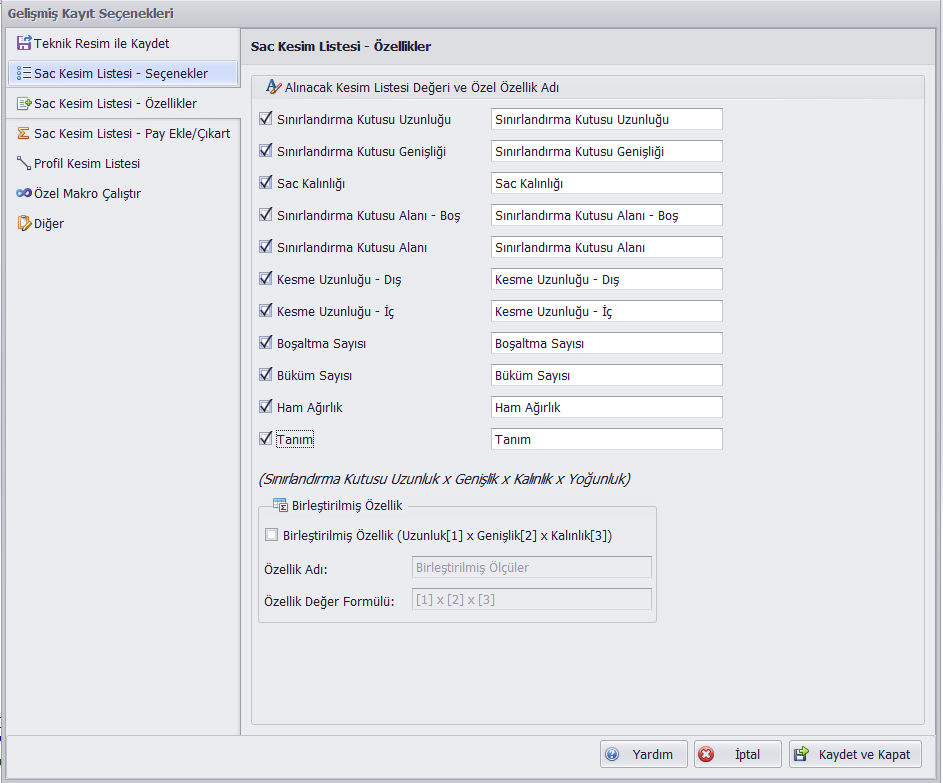
Task: Uncheck Sınırlandırma Kutusu Uzunluğu checkbox
Action: point(265,118)
